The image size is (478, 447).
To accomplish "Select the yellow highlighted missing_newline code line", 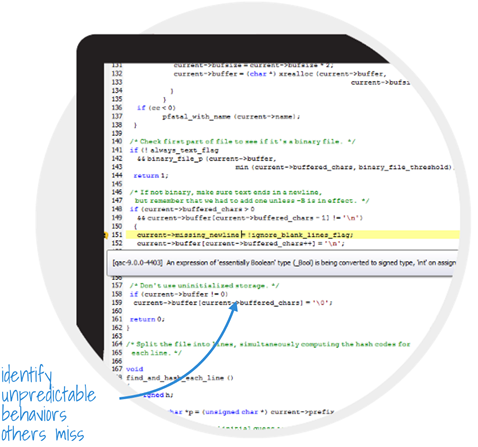I will [293, 235].
